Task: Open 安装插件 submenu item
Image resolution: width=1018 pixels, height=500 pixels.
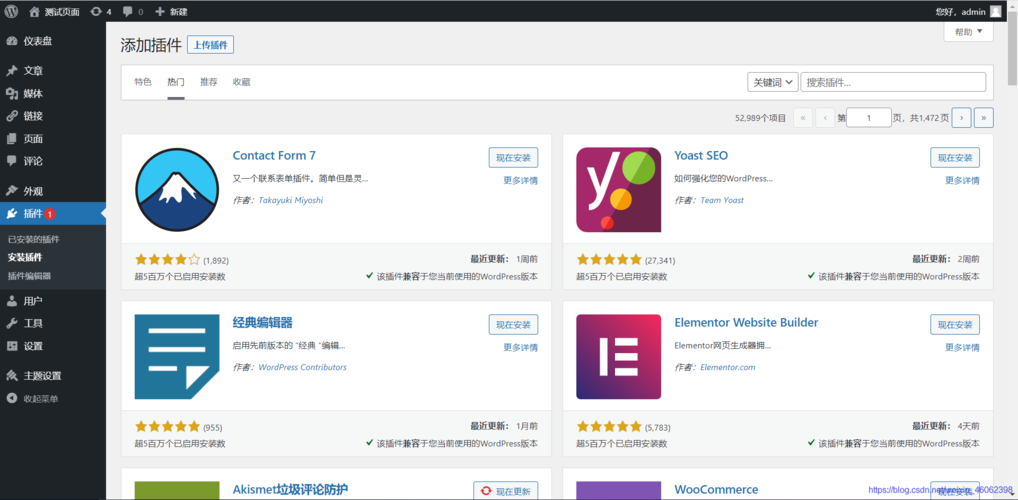Action: point(25,257)
